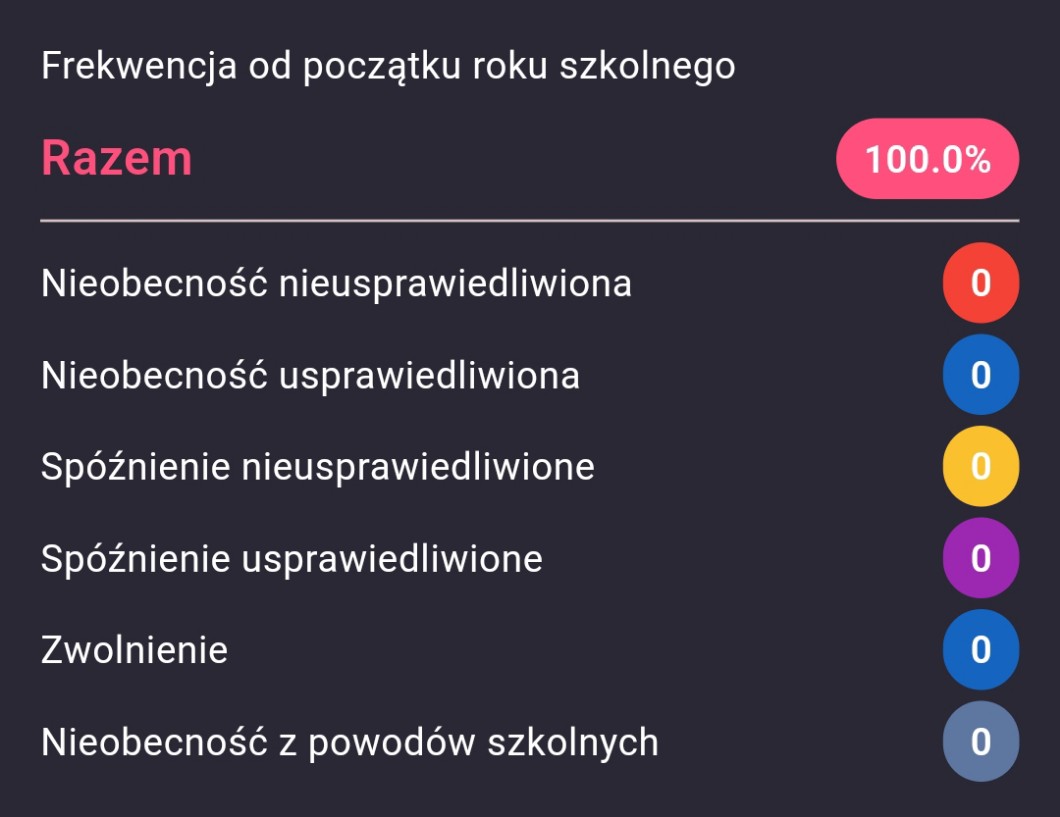The width and height of the screenshot is (1060, 817).
Task: Click the purple excused lateness count badge
Action: pos(980,558)
